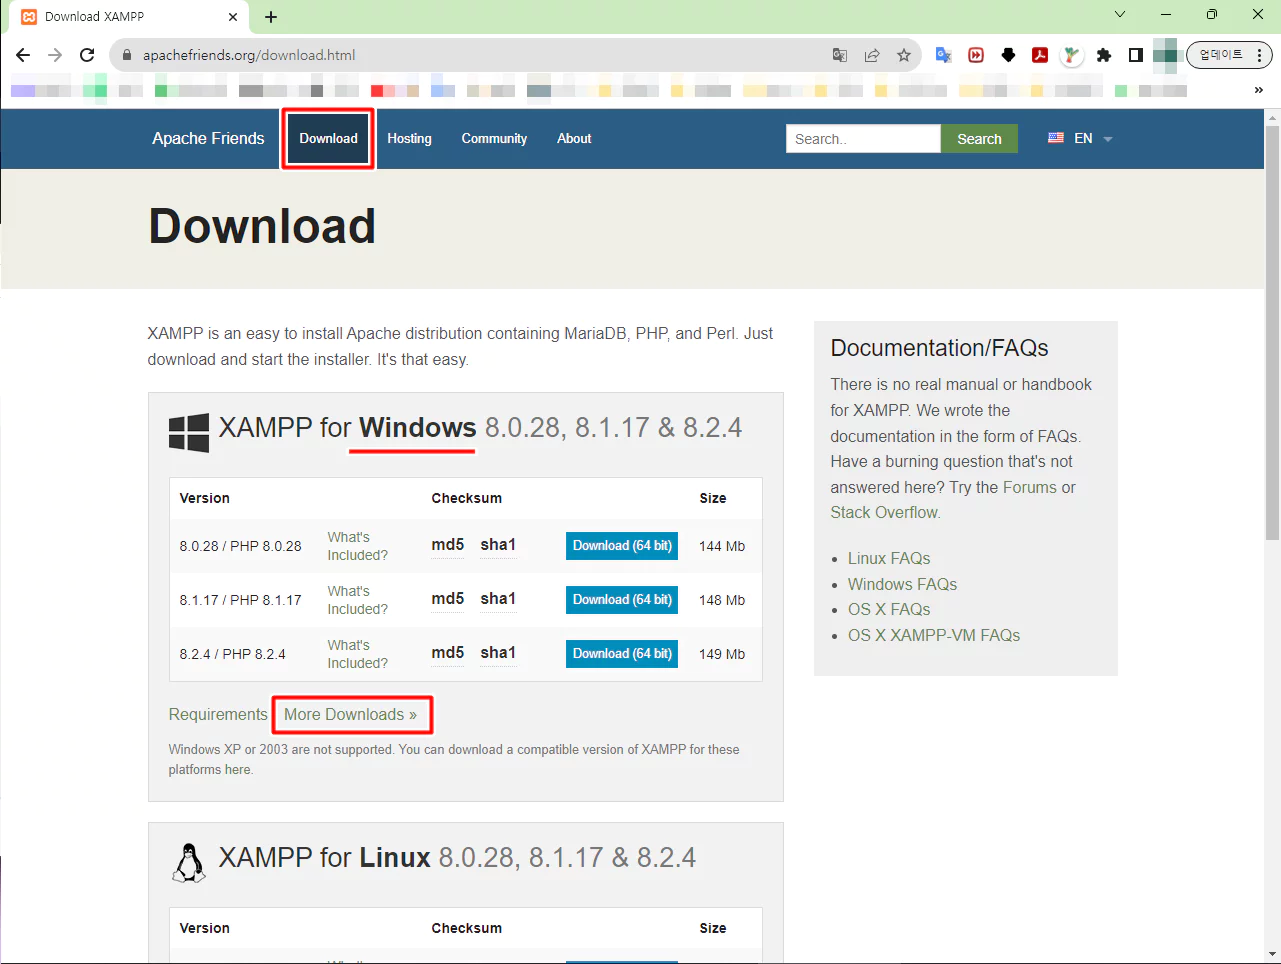This screenshot has width=1281, height=964.
Task: Click the padlock site info icon
Action: [x=126, y=55]
